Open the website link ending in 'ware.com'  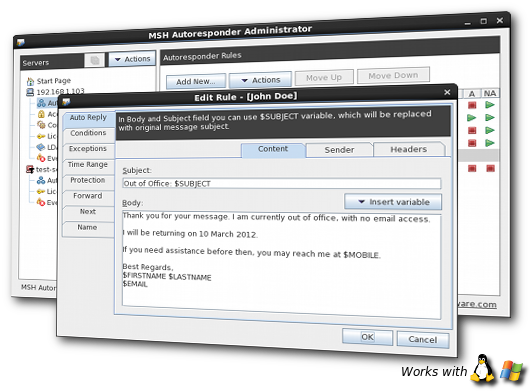click(477, 304)
